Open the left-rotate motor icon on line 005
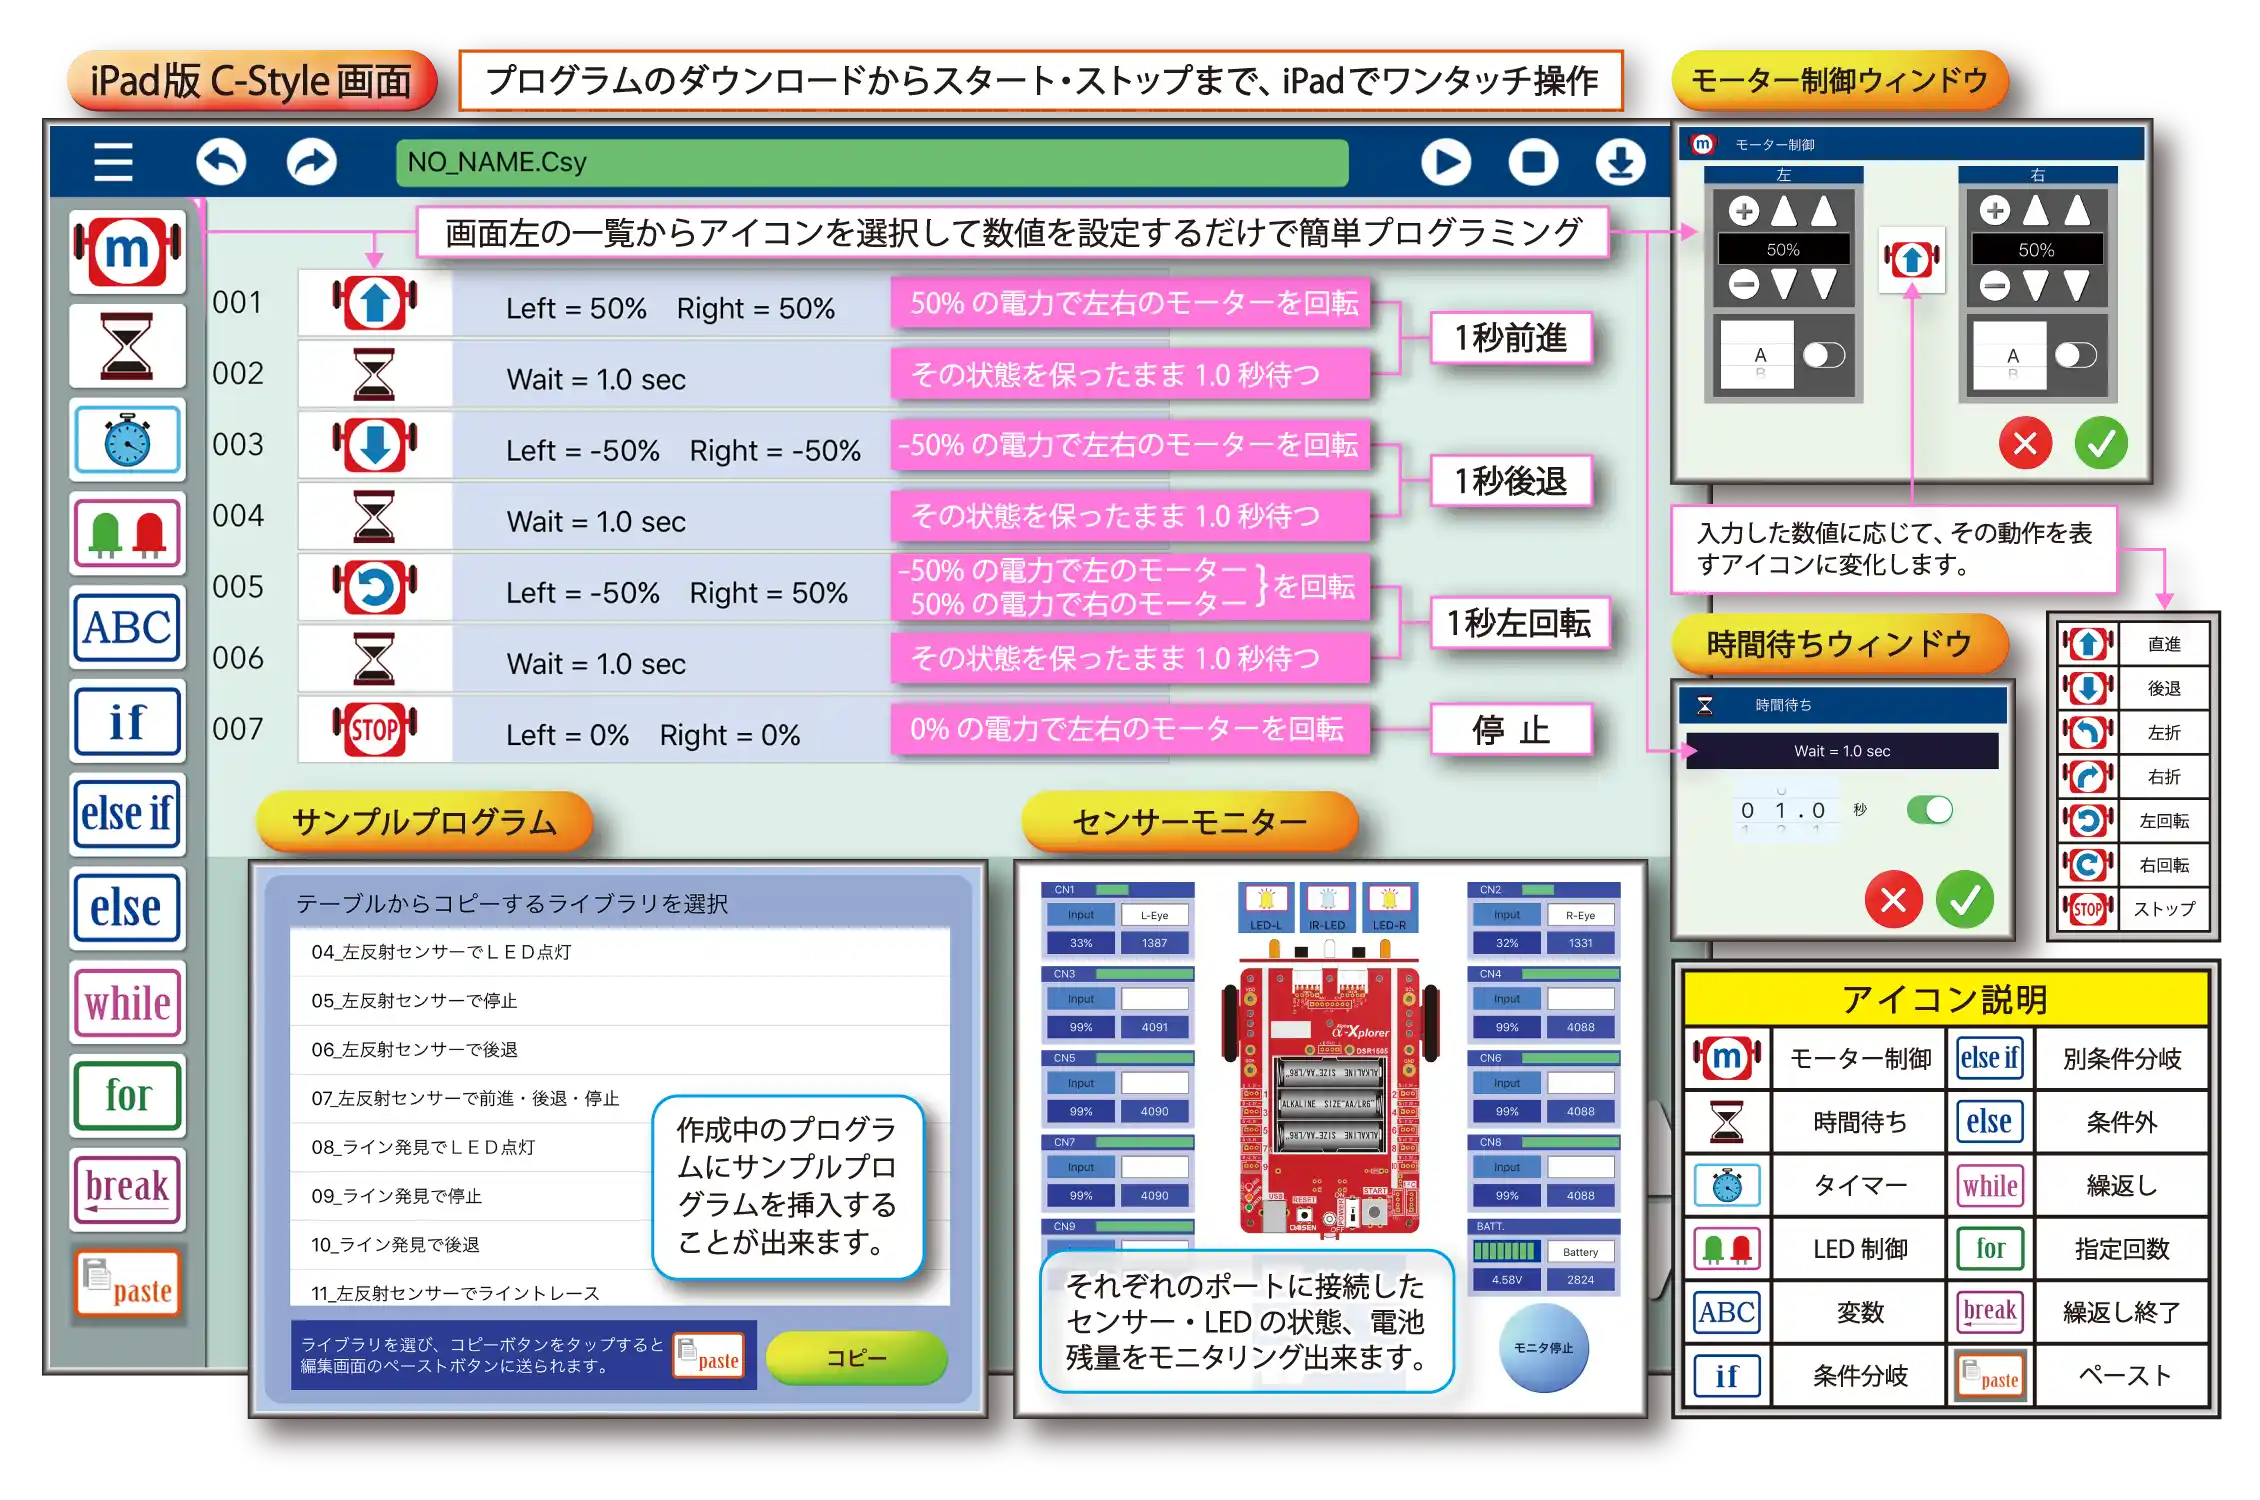 point(375,587)
